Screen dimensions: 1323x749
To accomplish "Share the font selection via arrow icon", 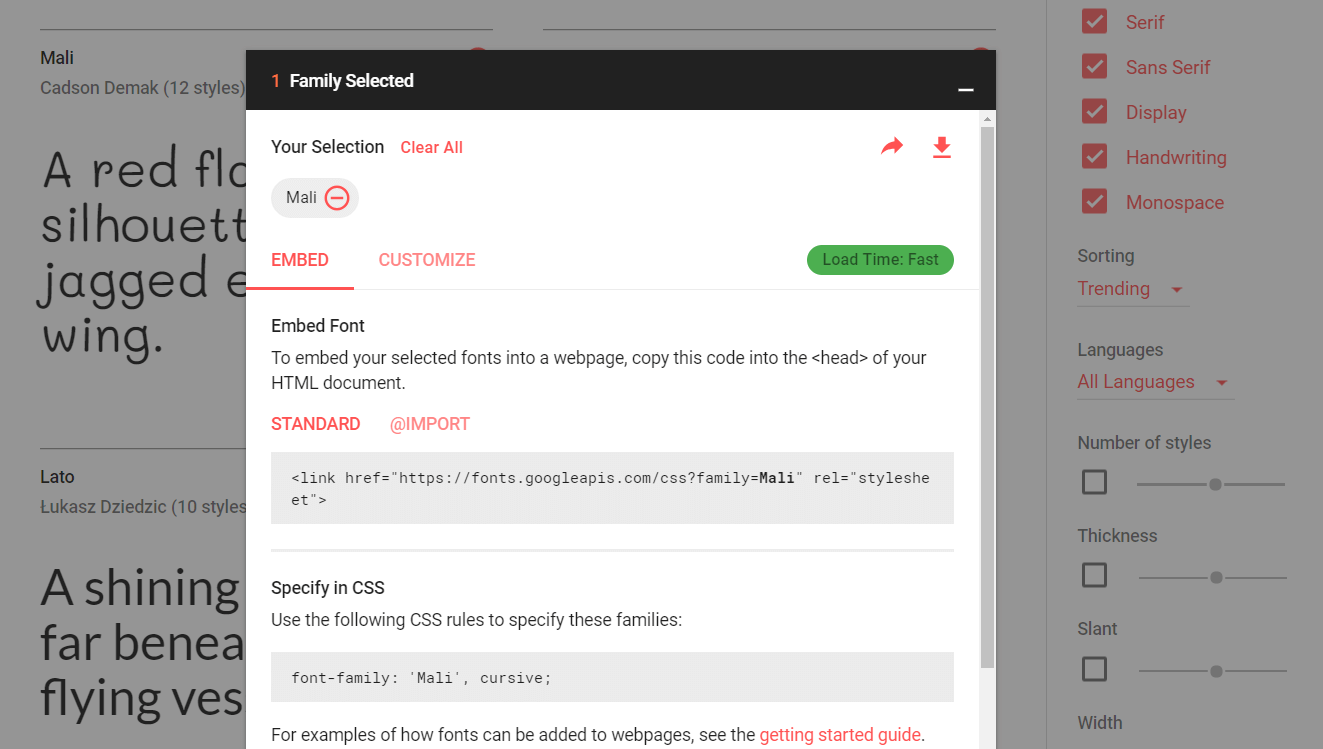I will (x=891, y=147).
